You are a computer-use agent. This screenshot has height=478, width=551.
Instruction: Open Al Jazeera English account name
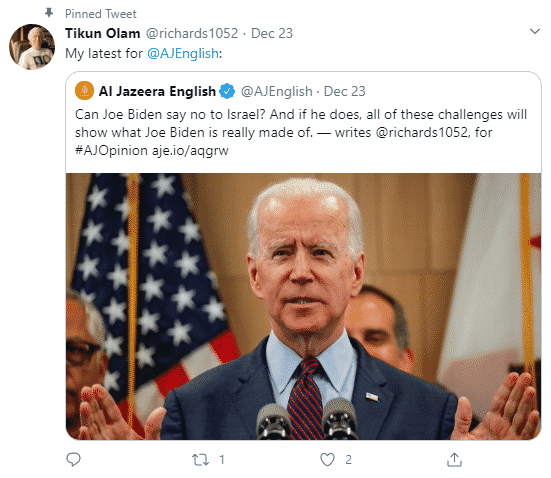point(157,91)
